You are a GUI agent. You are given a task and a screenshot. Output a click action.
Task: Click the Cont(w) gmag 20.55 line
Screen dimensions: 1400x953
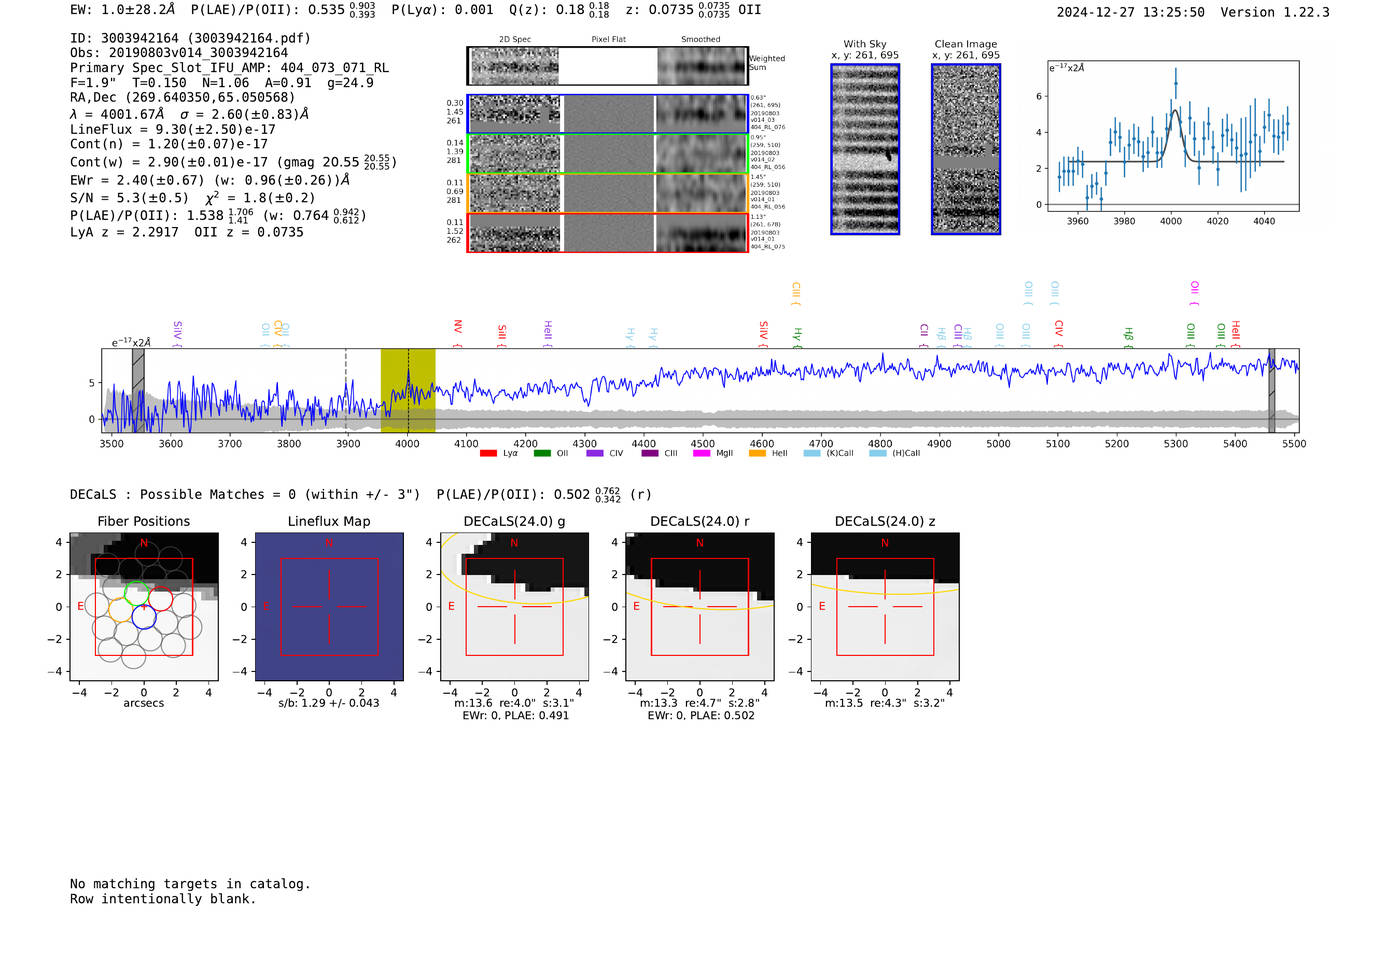pos(233,161)
